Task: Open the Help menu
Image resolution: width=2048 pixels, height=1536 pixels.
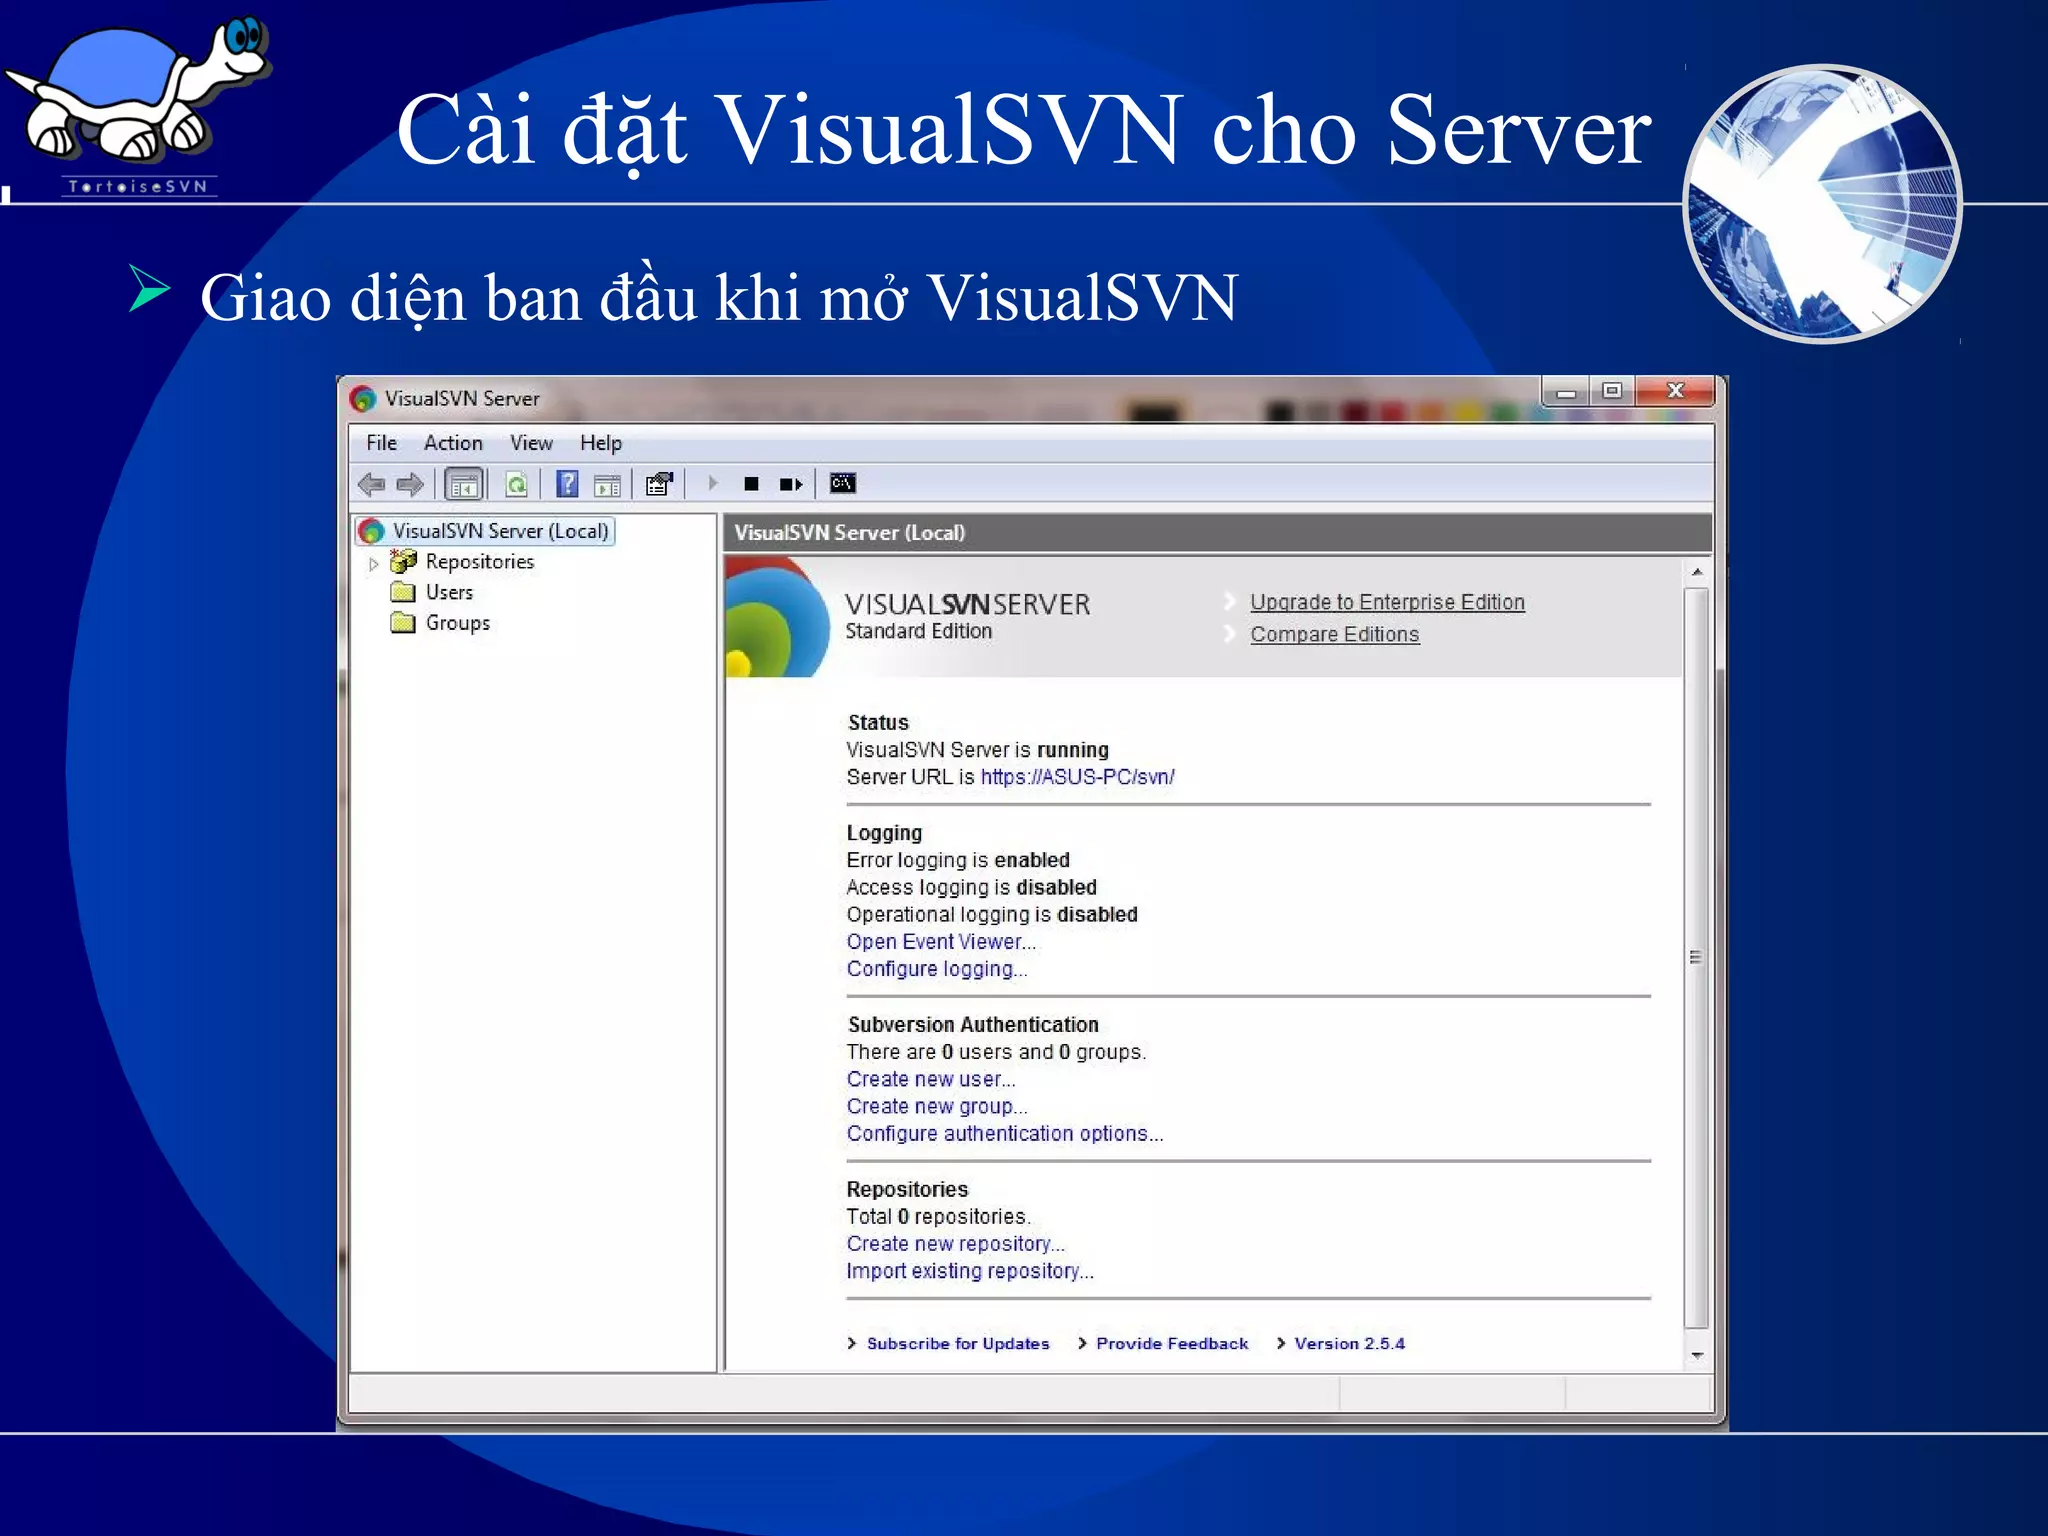Action: pos(600,443)
